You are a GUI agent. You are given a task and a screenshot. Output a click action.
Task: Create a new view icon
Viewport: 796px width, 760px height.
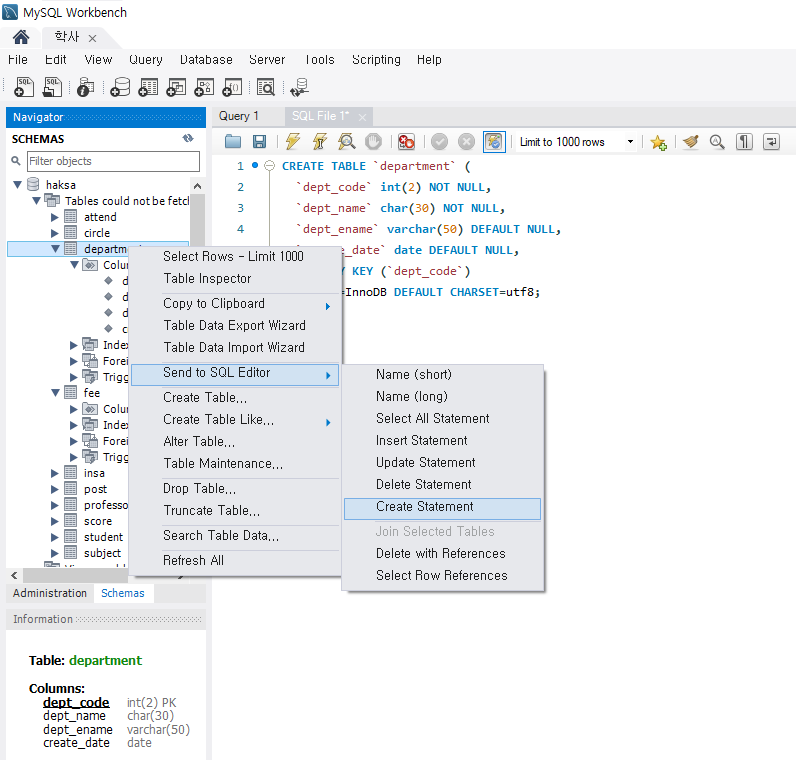click(x=176, y=87)
